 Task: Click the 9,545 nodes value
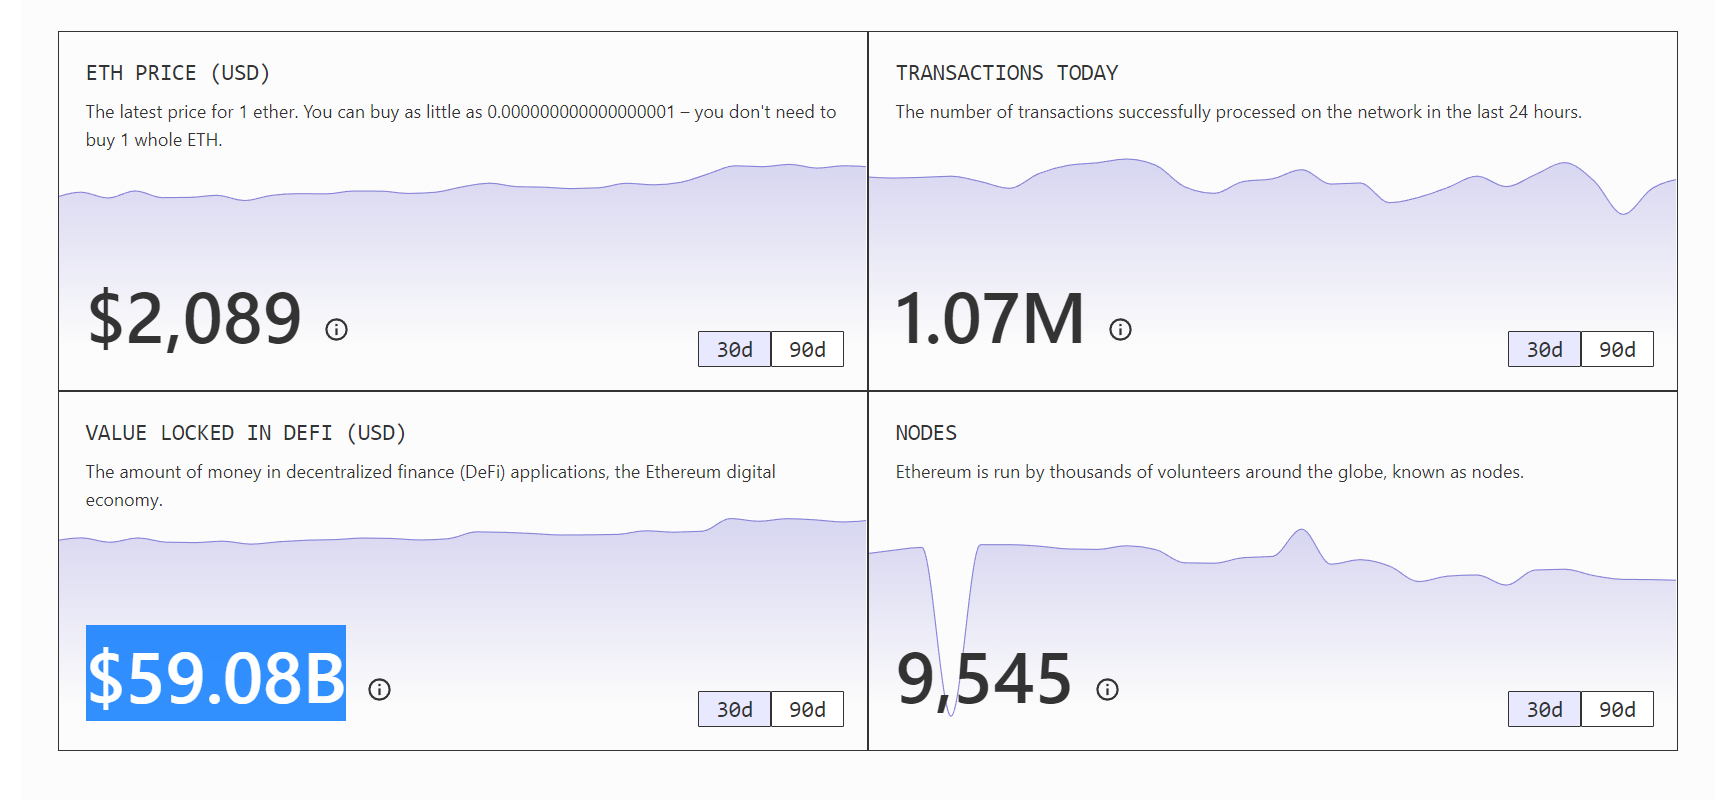coord(984,680)
